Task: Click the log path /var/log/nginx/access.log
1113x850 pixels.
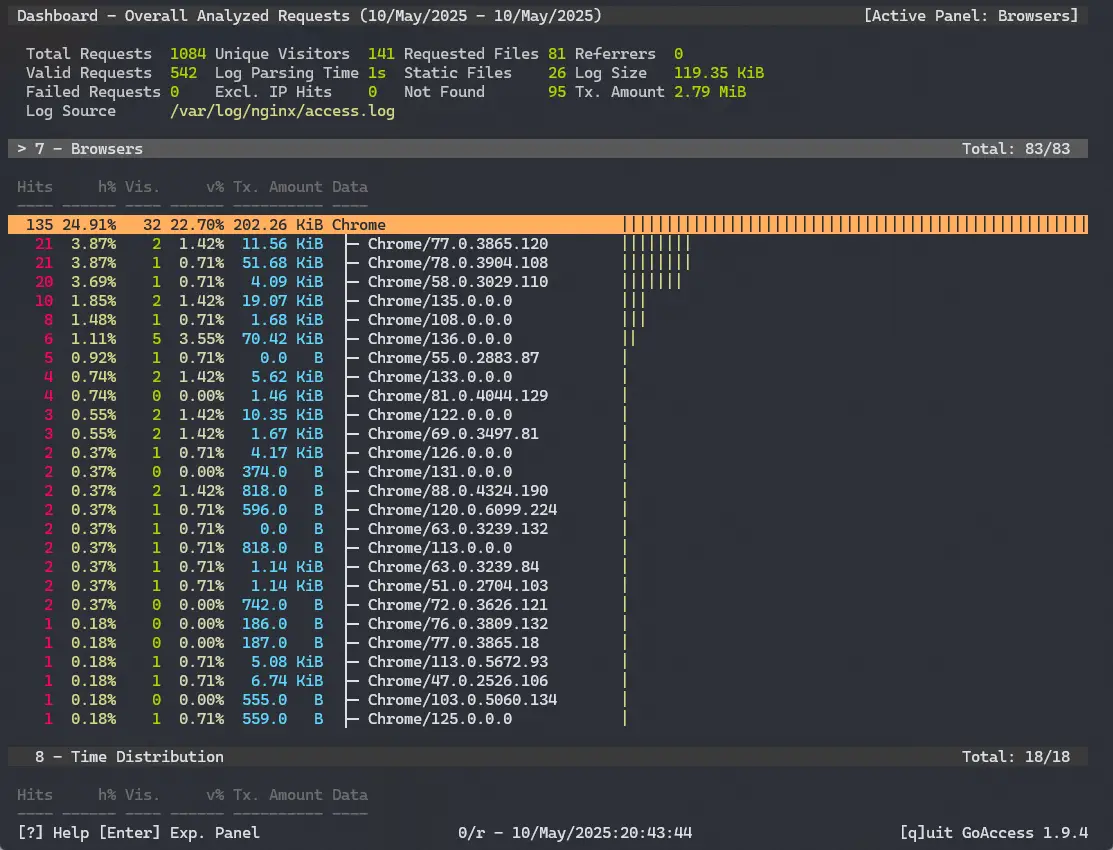Action: [283, 111]
